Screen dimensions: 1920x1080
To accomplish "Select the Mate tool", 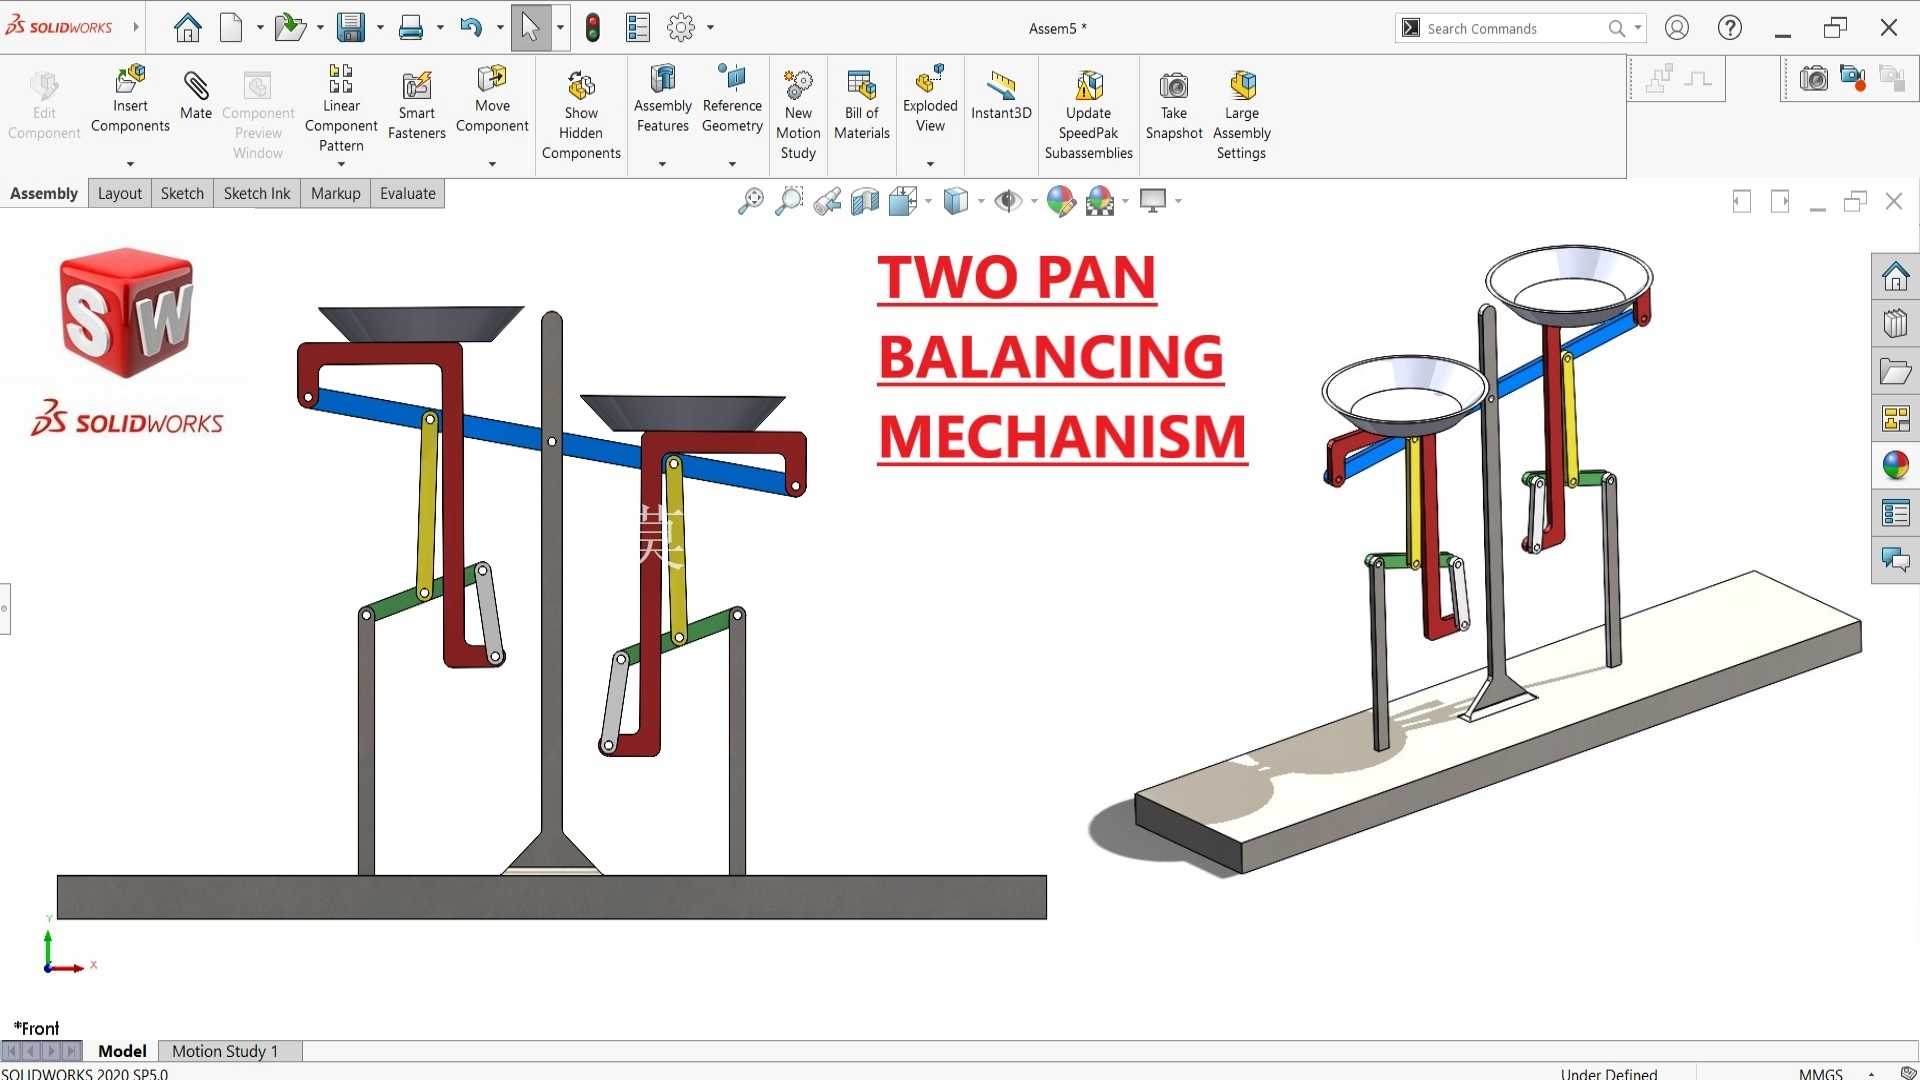I will (x=196, y=95).
